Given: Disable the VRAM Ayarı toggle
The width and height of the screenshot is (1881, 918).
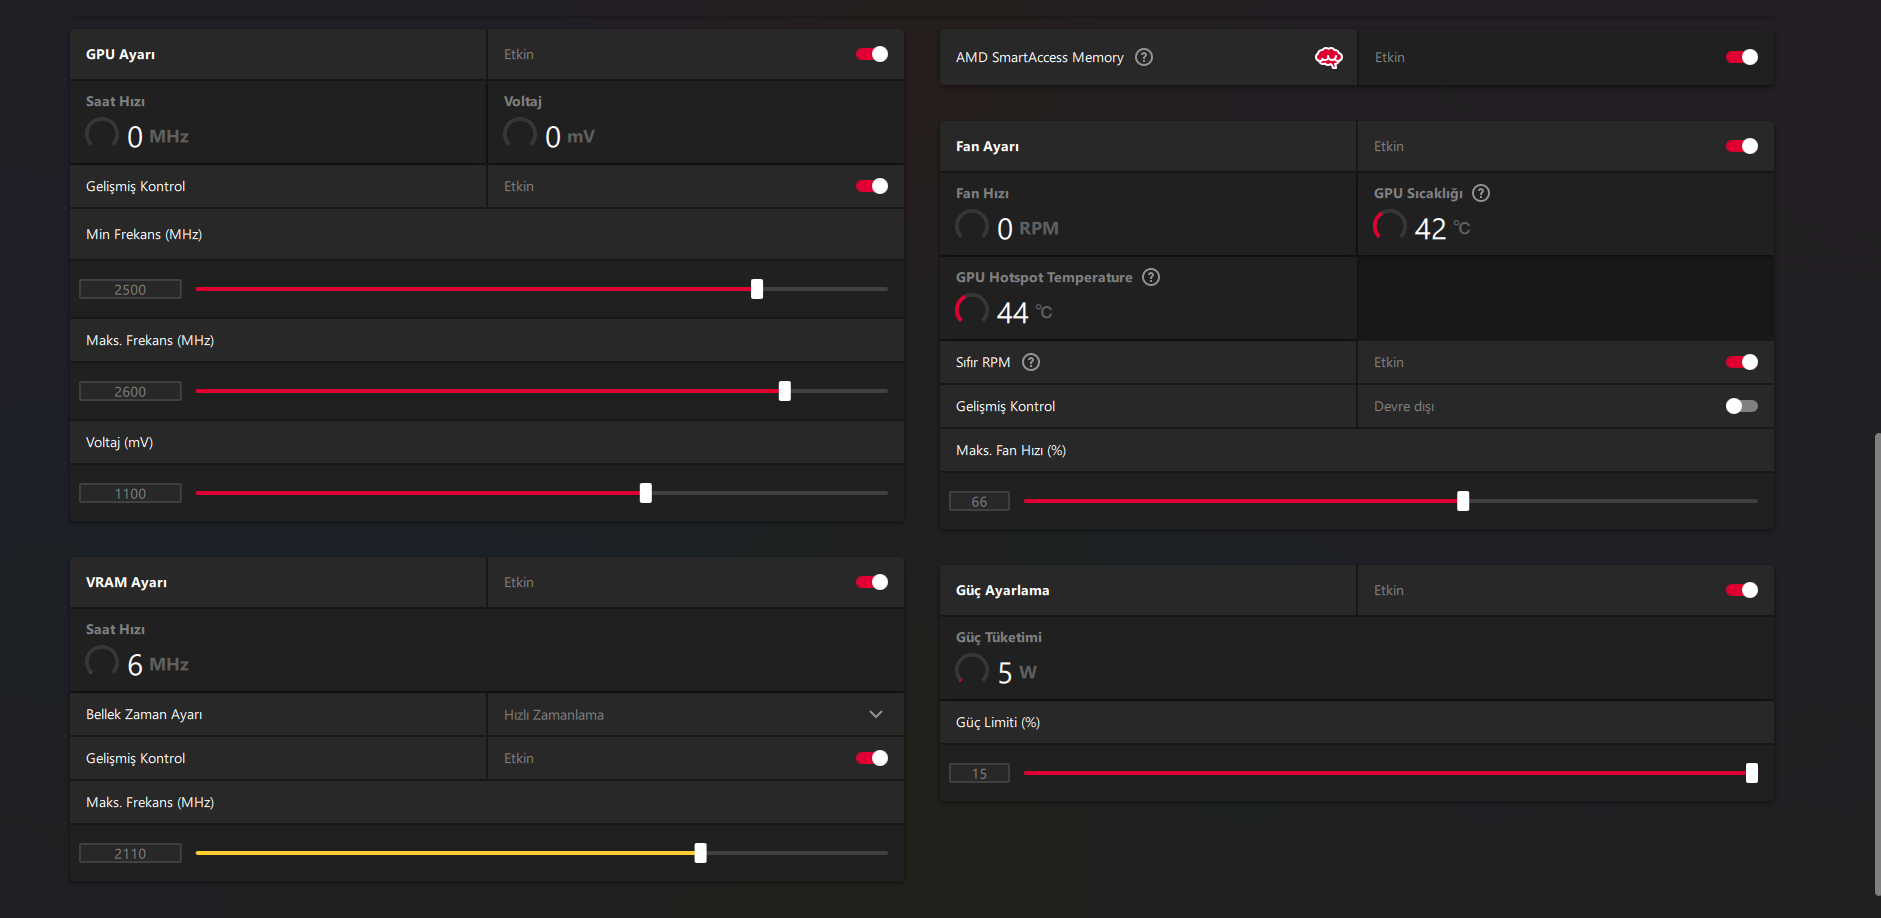Looking at the screenshot, I should [x=872, y=582].
